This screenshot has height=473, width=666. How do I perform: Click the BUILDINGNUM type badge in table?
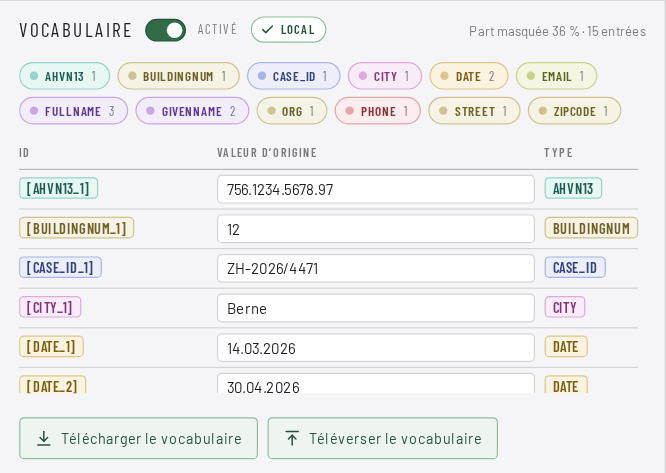[591, 228]
